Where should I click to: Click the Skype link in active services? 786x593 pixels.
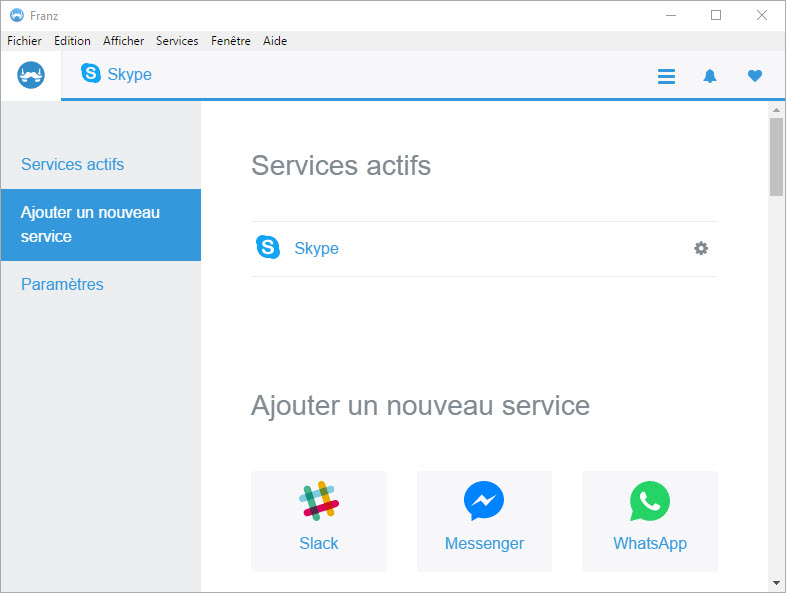pyautogui.click(x=316, y=248)
